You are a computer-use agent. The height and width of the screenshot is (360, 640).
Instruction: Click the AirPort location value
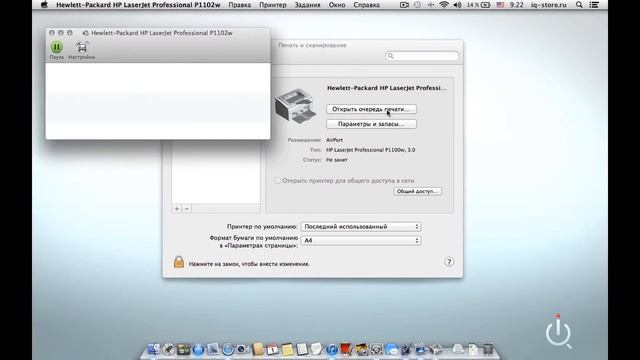334,140
